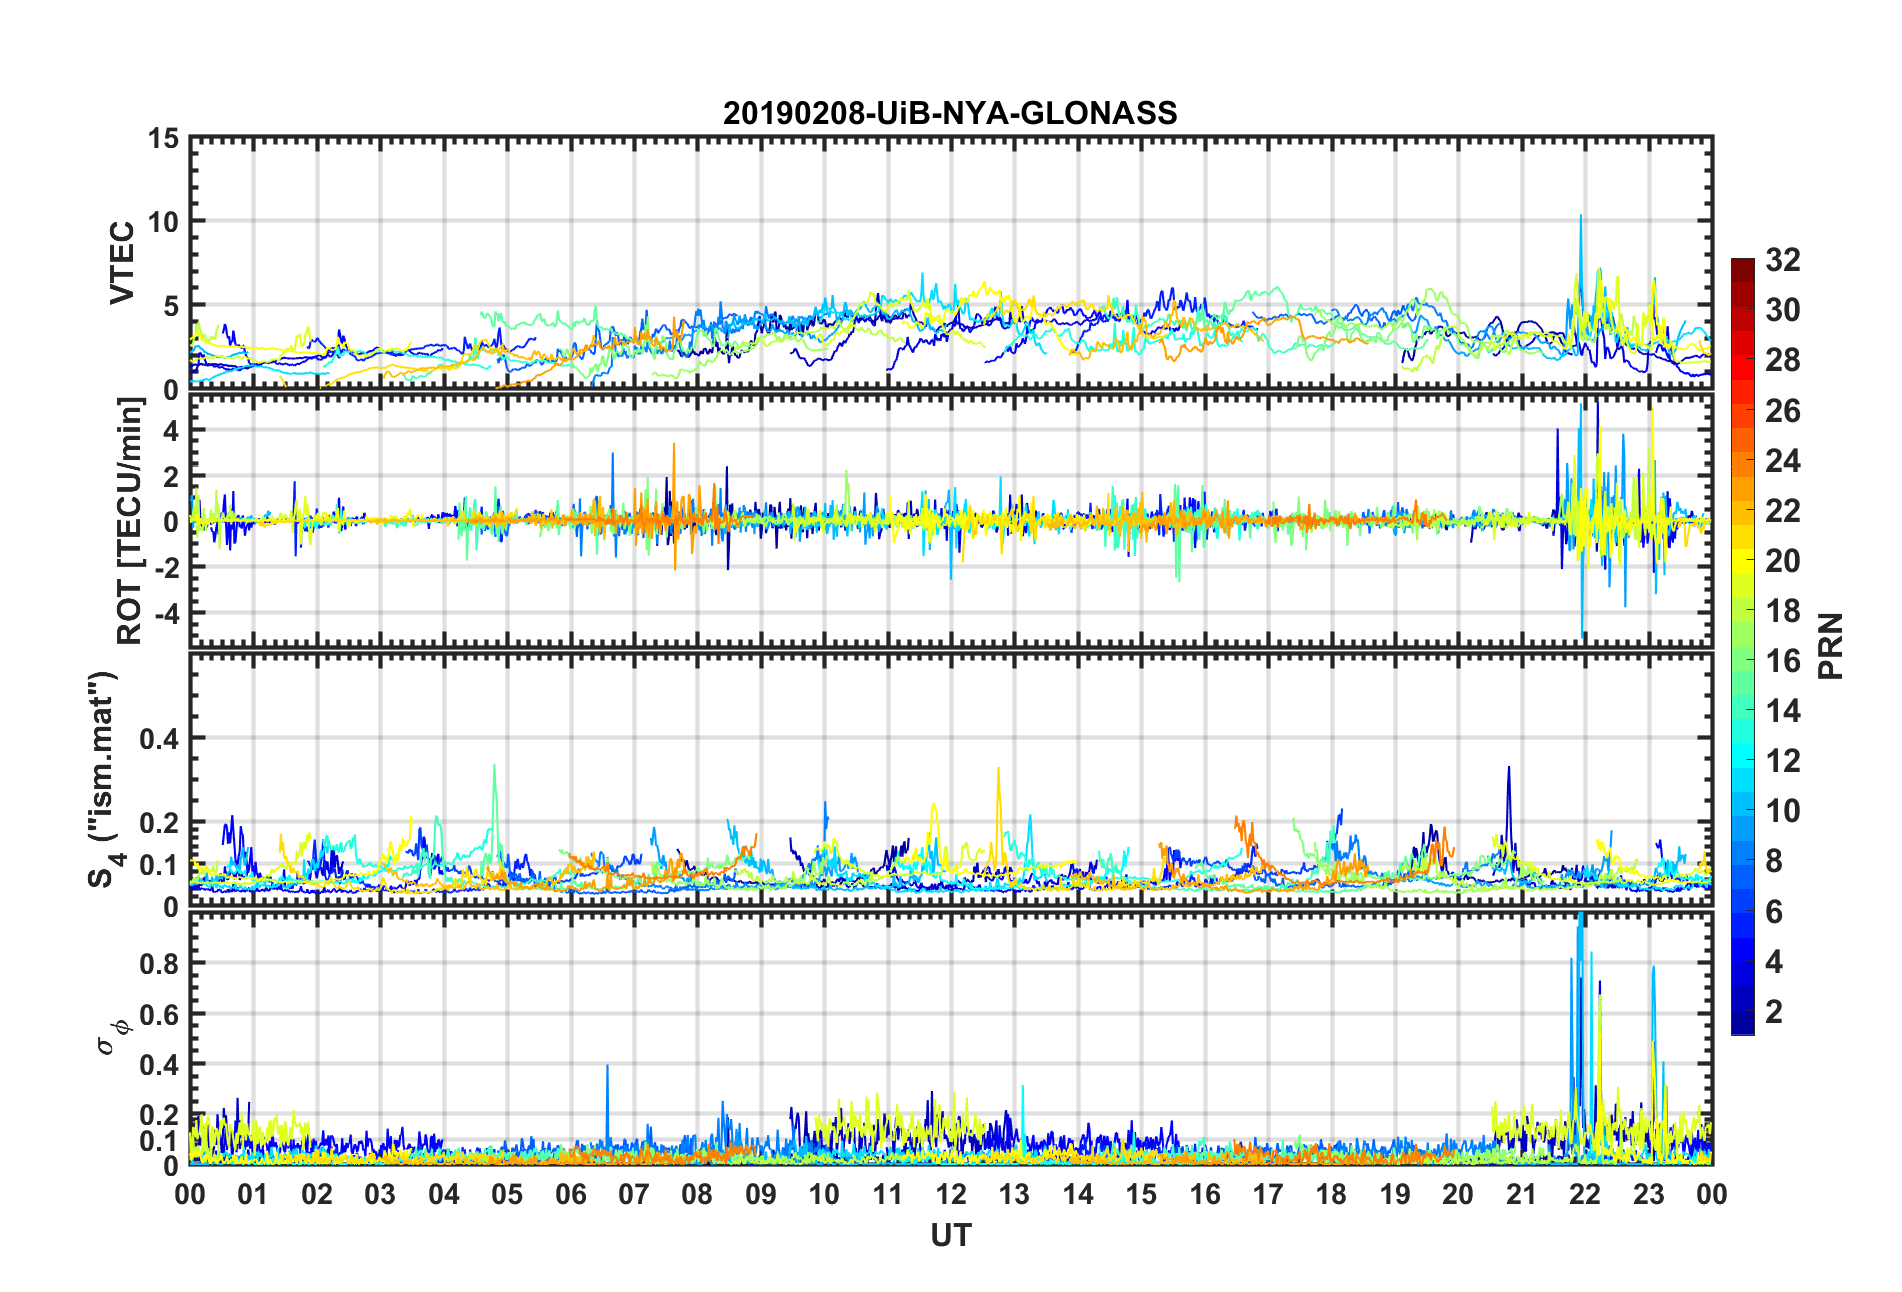The image size is (1902, 1292).
Task: Click the dark blue bottom of the PRN colorbar
Action: pyautogui.click(x=1743, y=1022)
